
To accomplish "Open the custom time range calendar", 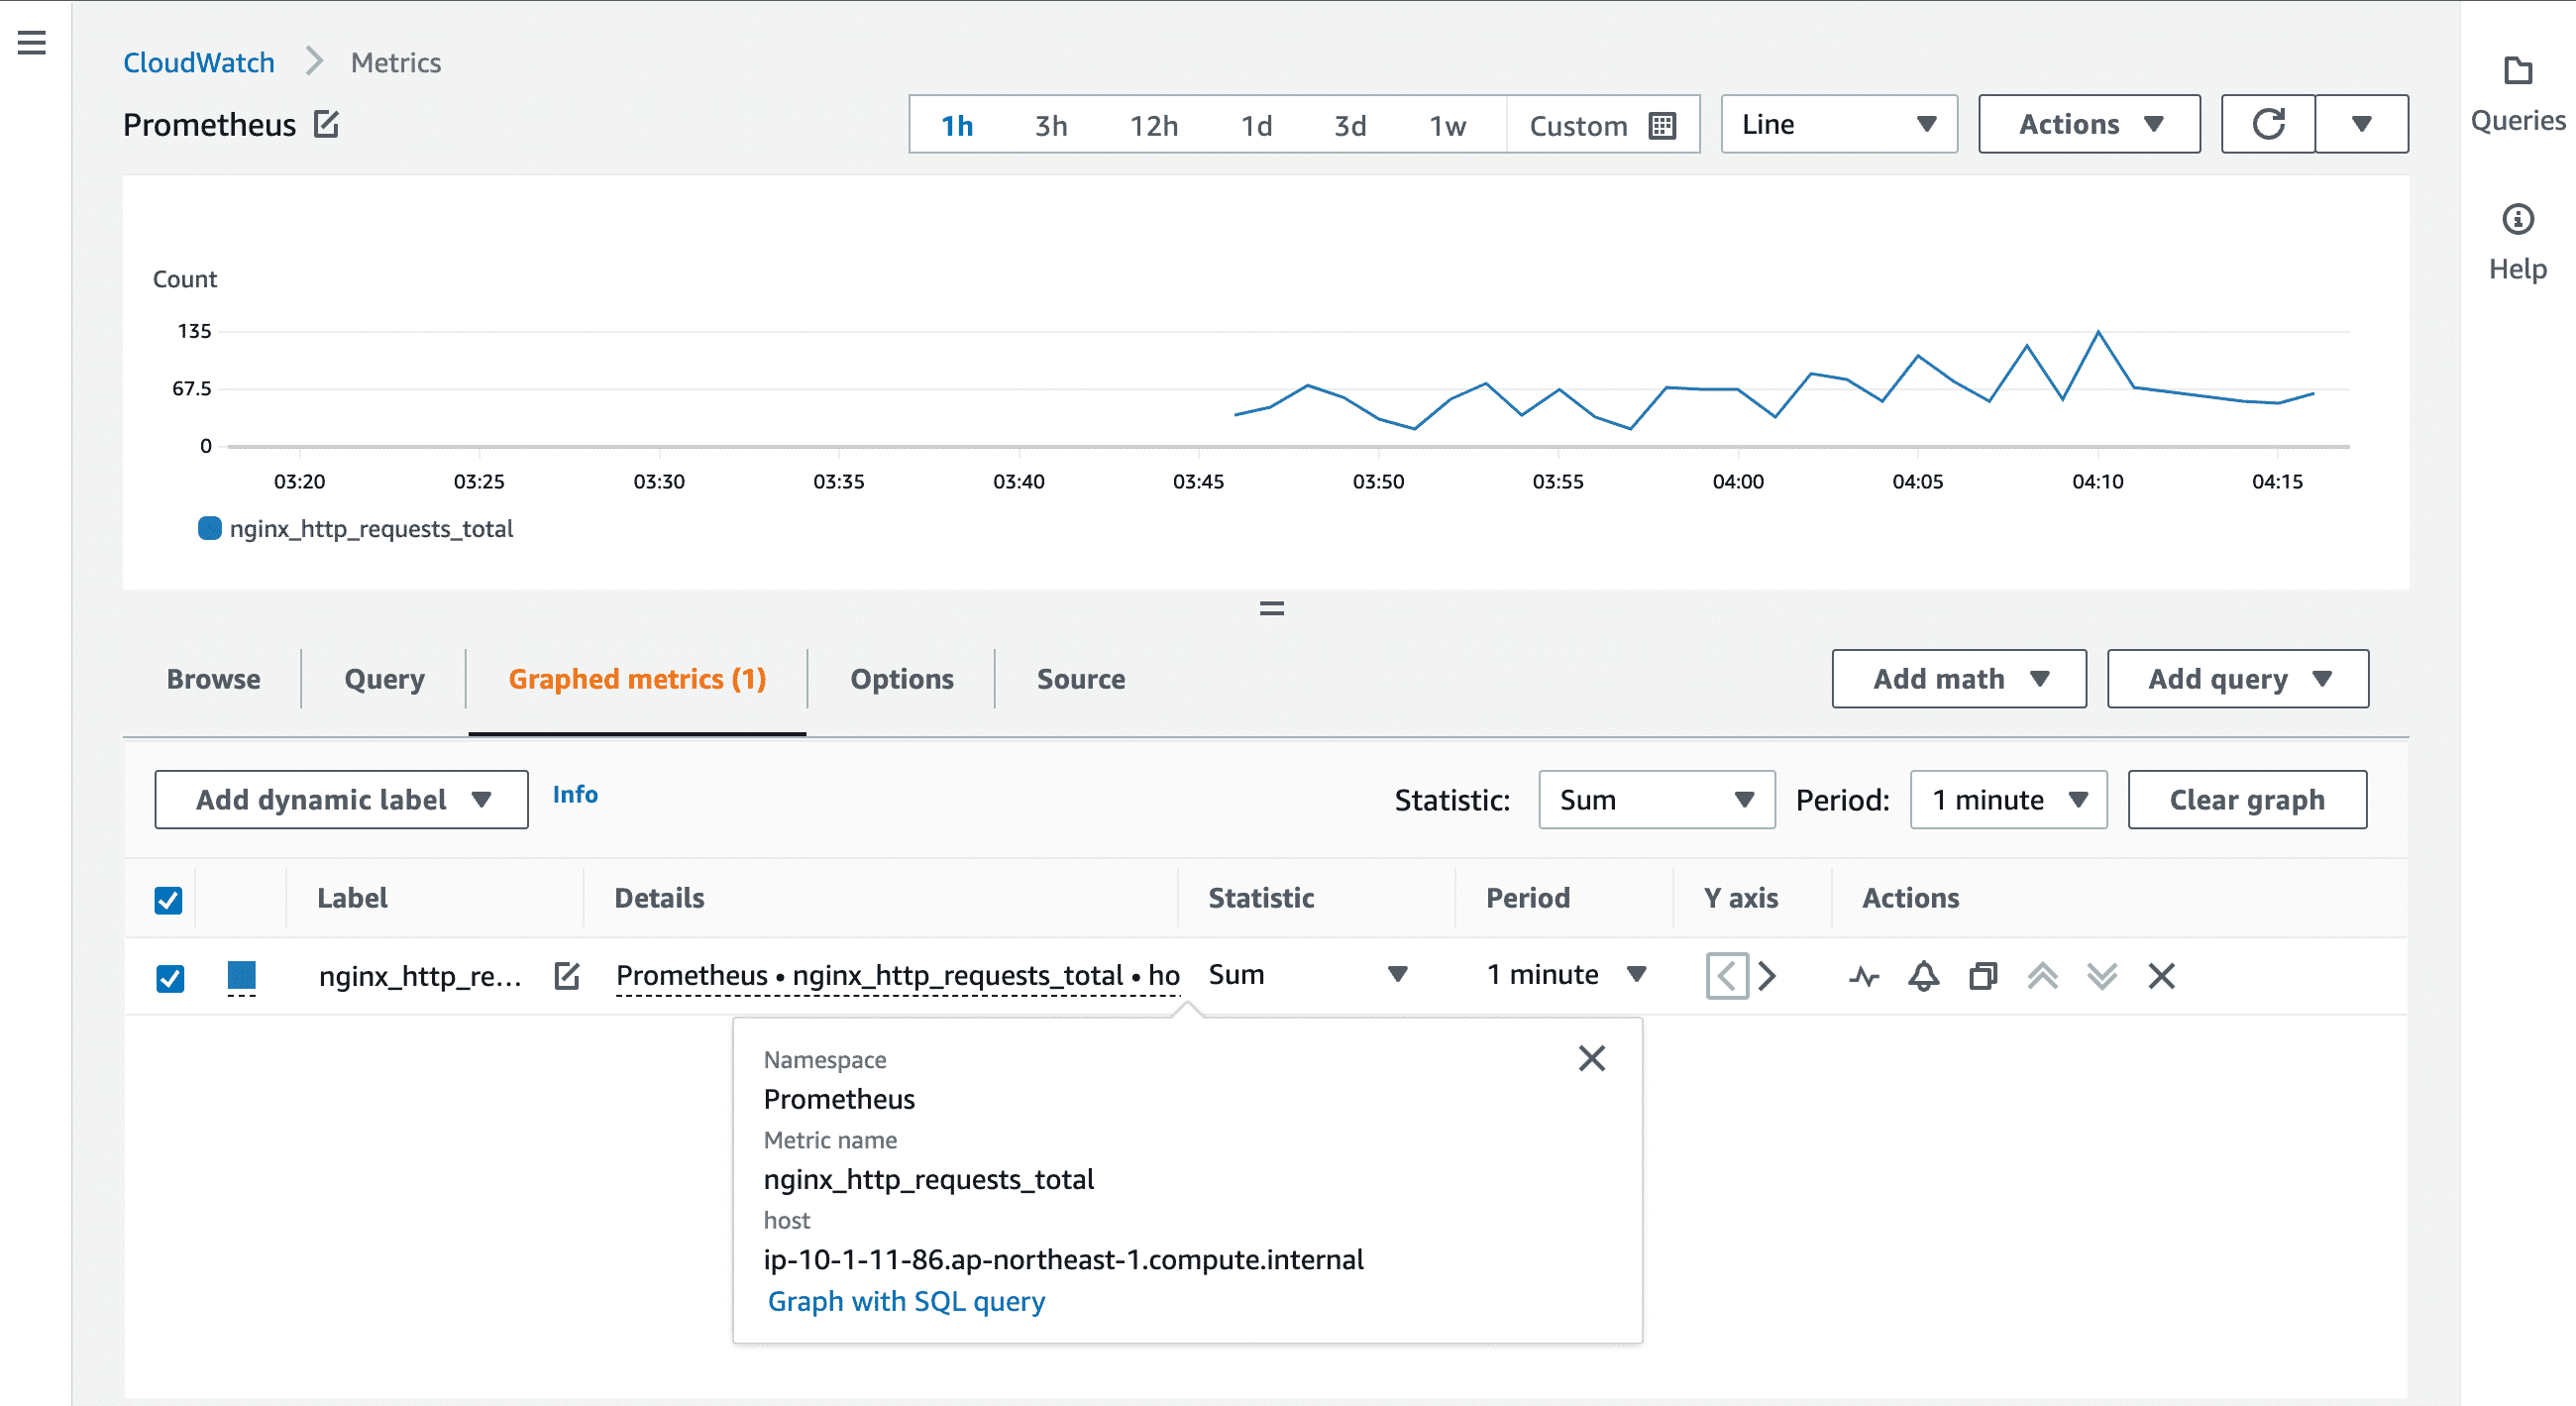I will point(1602,125).
